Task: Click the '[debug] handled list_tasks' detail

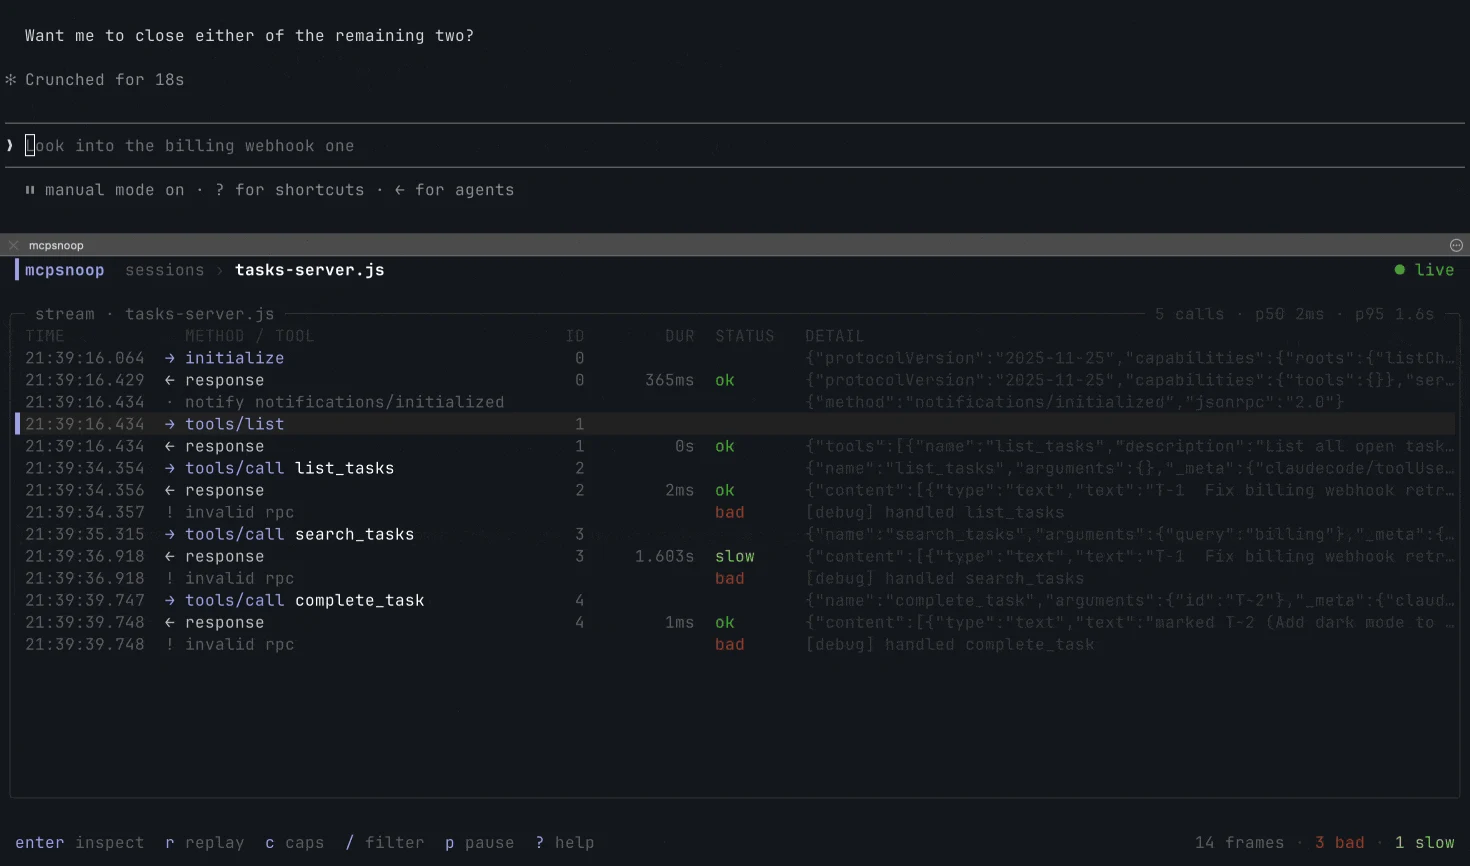Action: pyautogui.click(x=934, y=512)
